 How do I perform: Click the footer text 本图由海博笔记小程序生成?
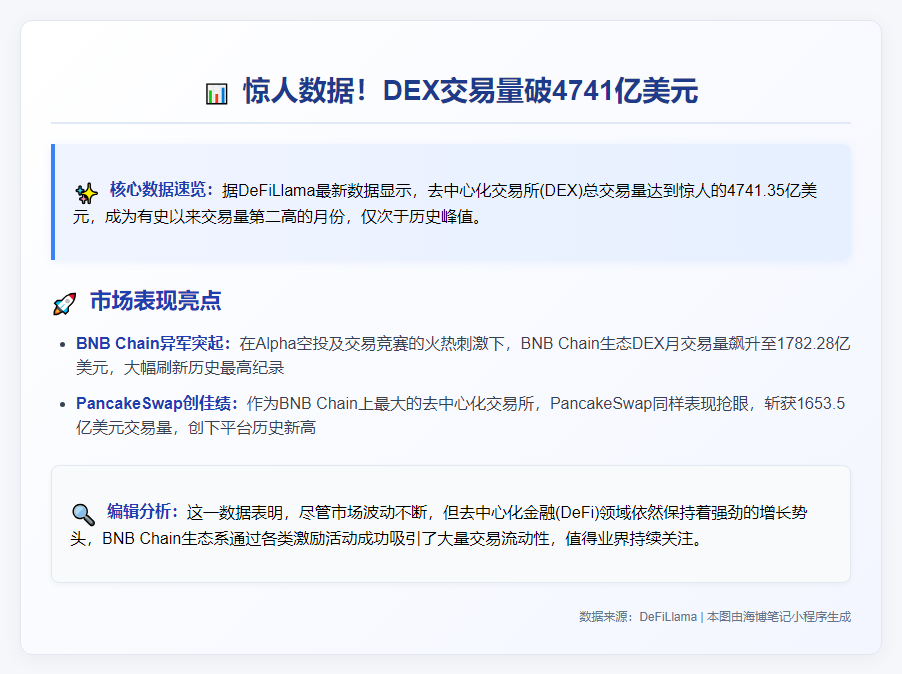pos(779,617)
